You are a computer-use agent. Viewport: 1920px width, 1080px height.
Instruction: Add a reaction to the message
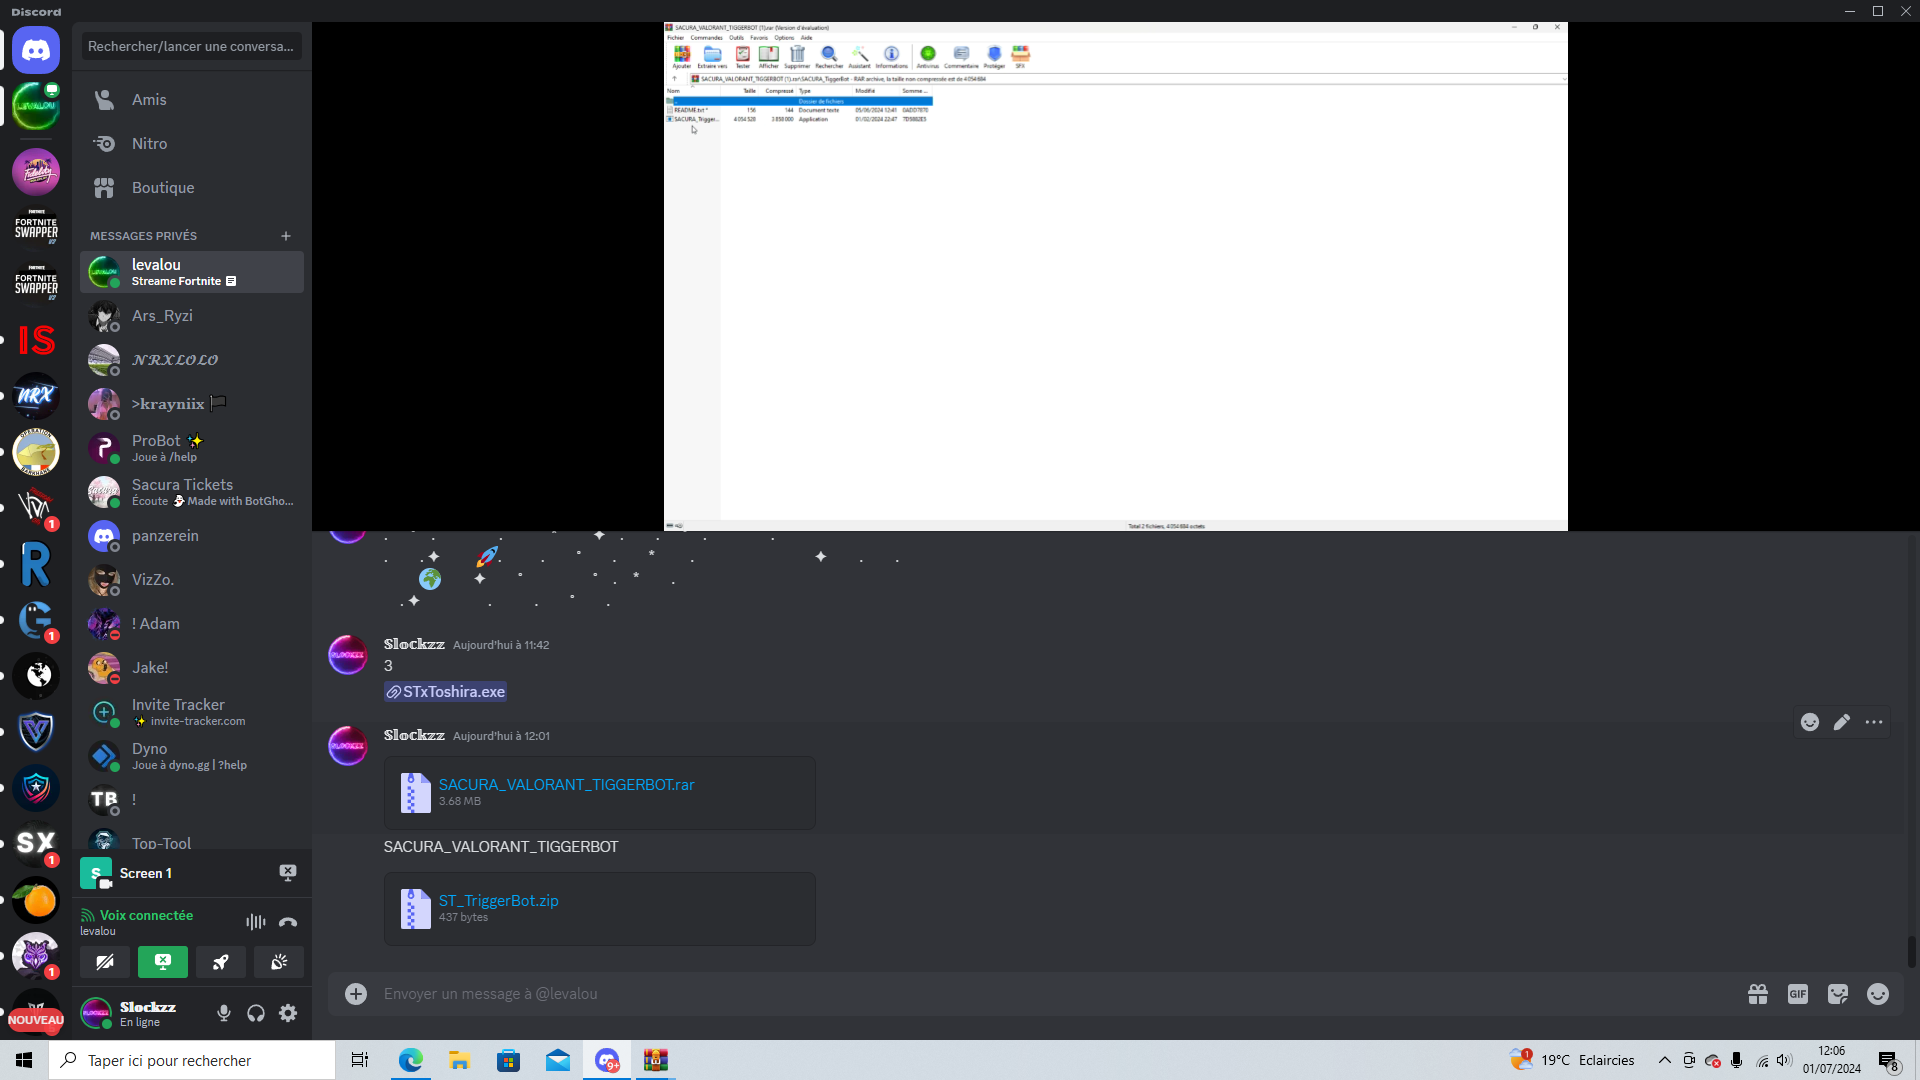pos(1810,722)
